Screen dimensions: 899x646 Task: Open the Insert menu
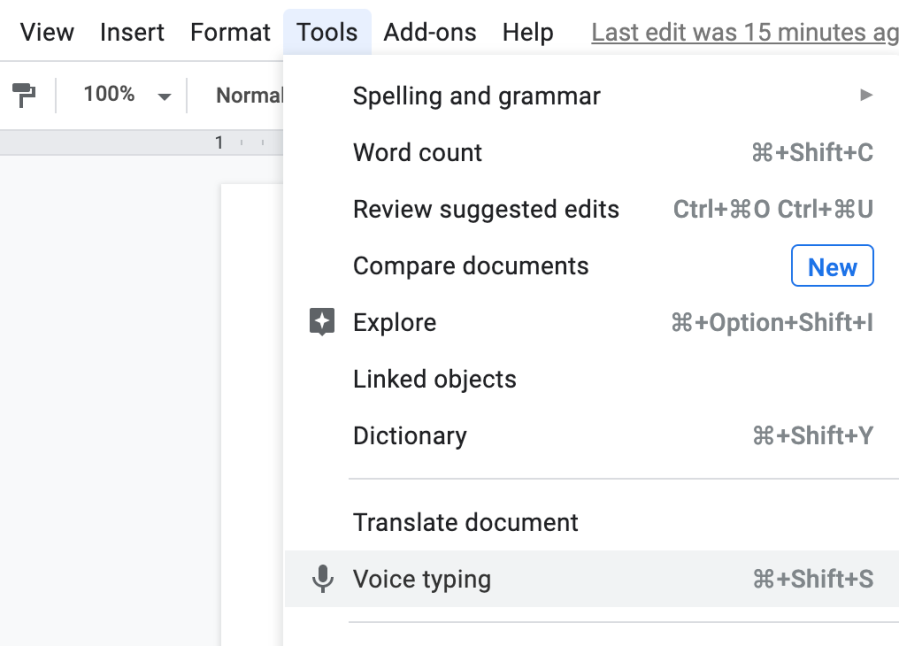[x=132, y=32]
